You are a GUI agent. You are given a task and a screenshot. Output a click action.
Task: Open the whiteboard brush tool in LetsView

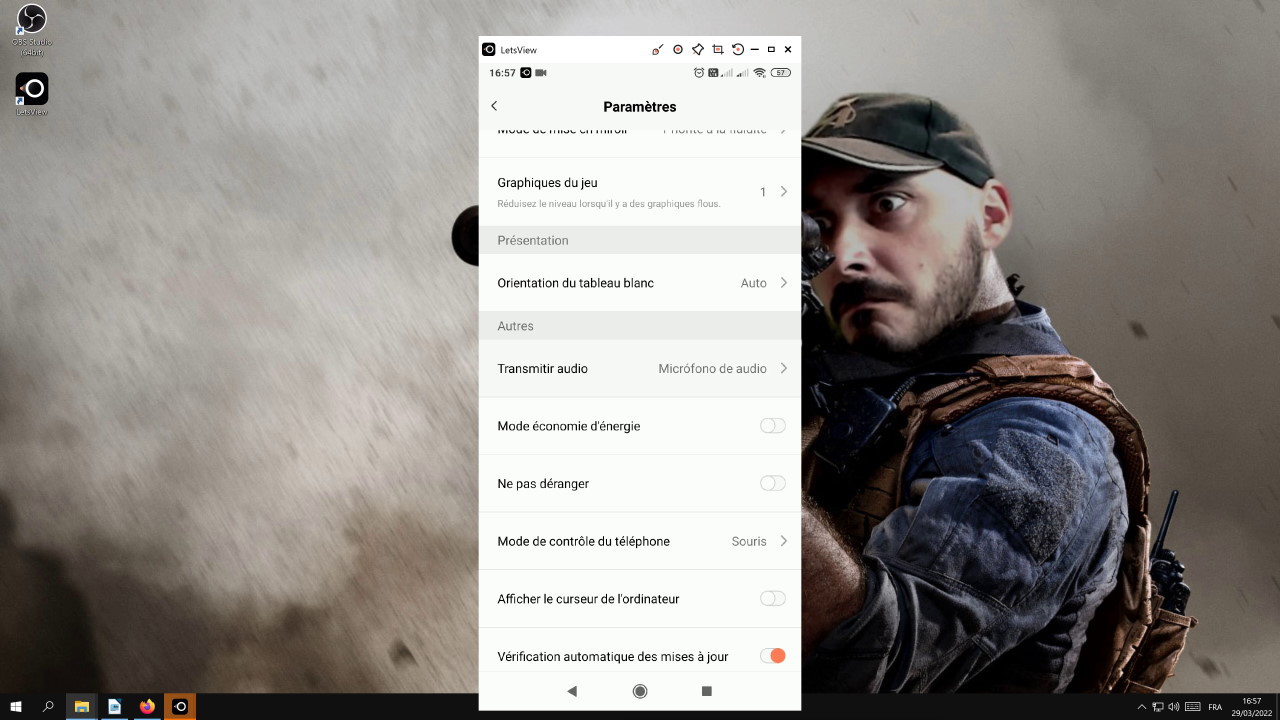tap(657, 50)
